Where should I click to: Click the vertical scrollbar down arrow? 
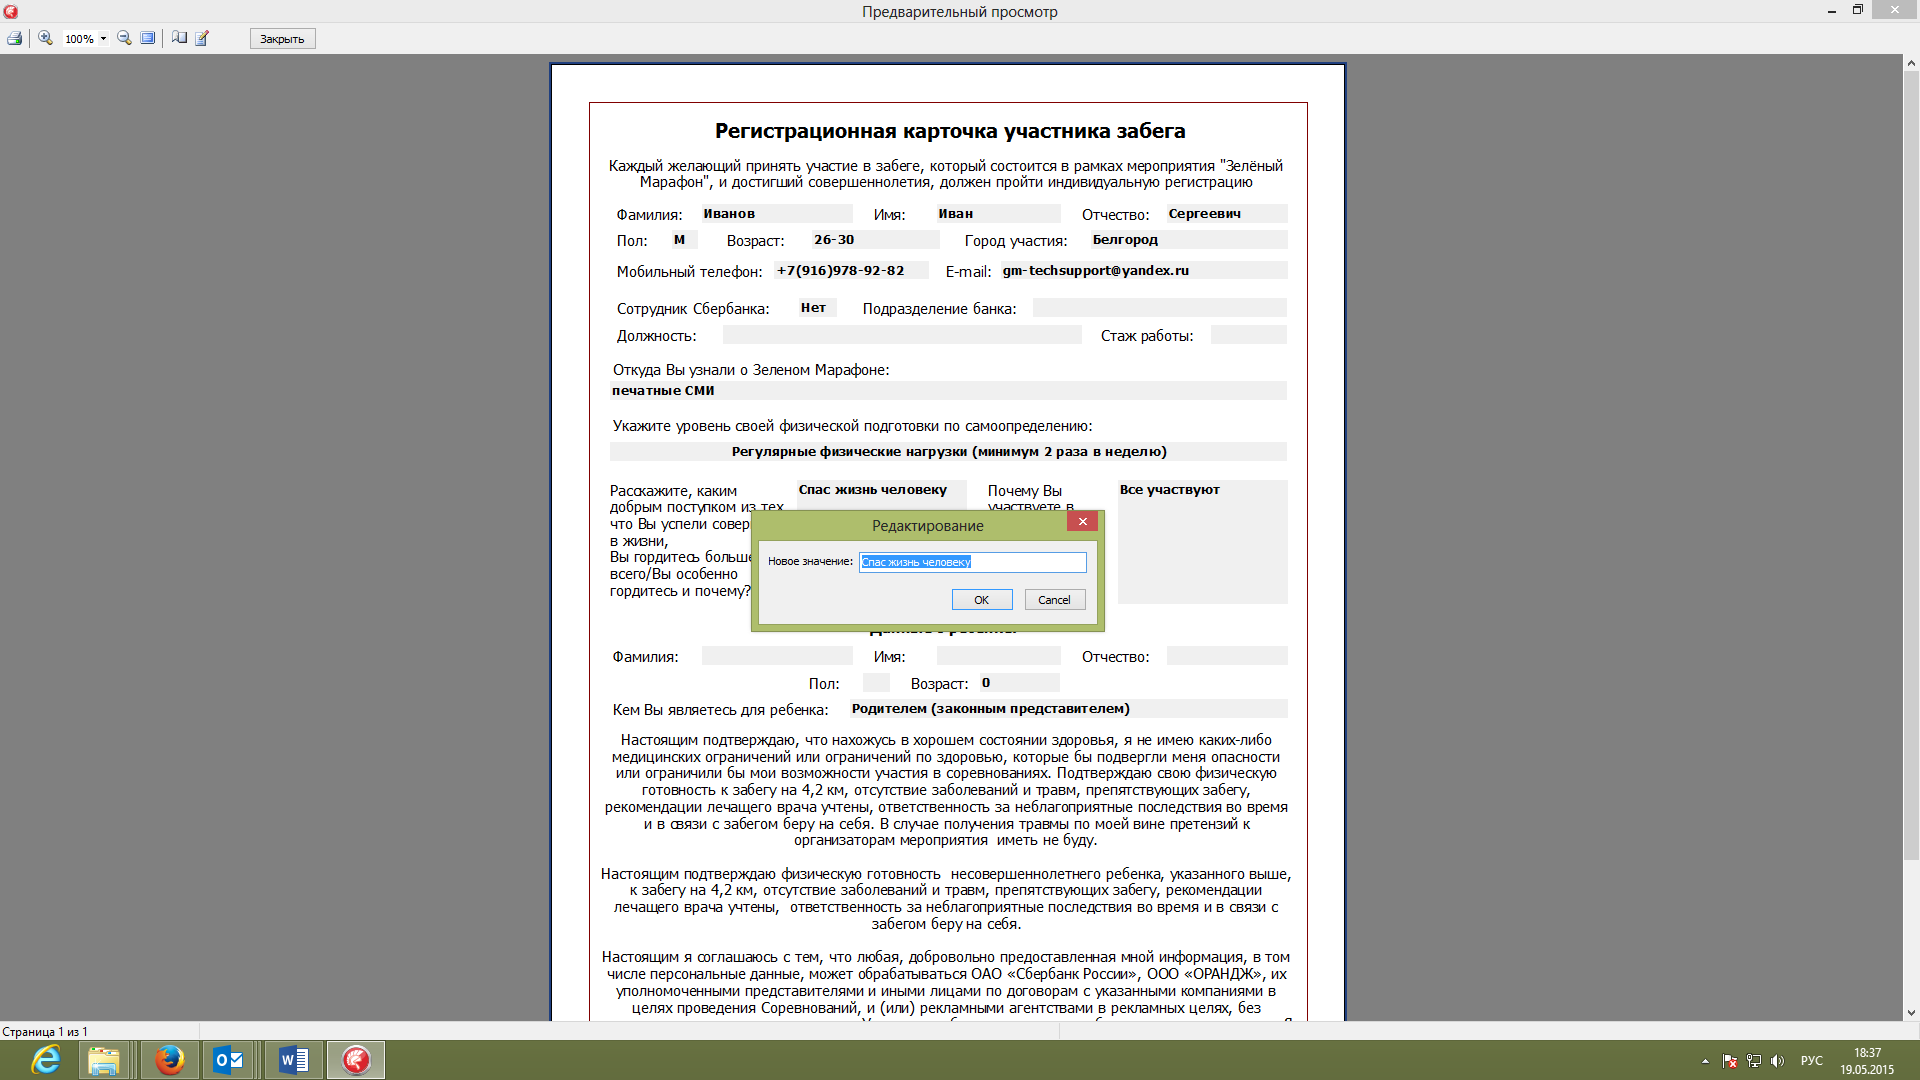tap(1911, 1012)
